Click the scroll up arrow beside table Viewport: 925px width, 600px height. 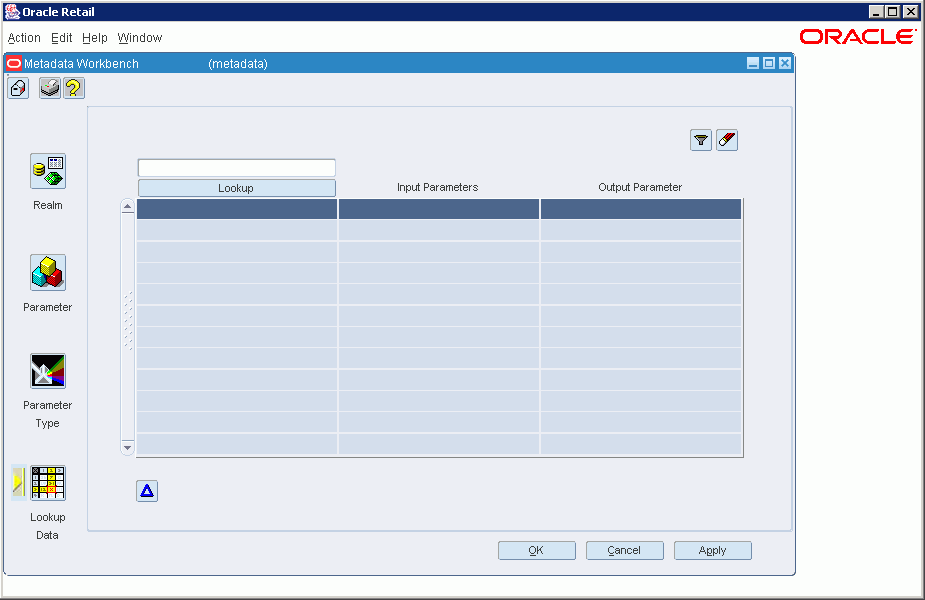[127, 206]
